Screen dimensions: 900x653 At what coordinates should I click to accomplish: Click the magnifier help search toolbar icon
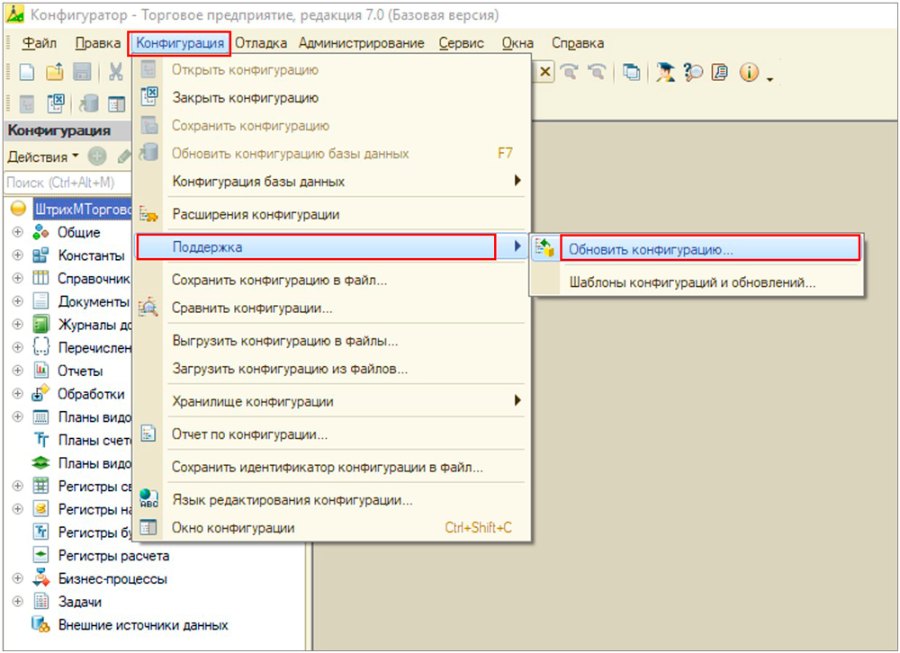click(693, 72)
